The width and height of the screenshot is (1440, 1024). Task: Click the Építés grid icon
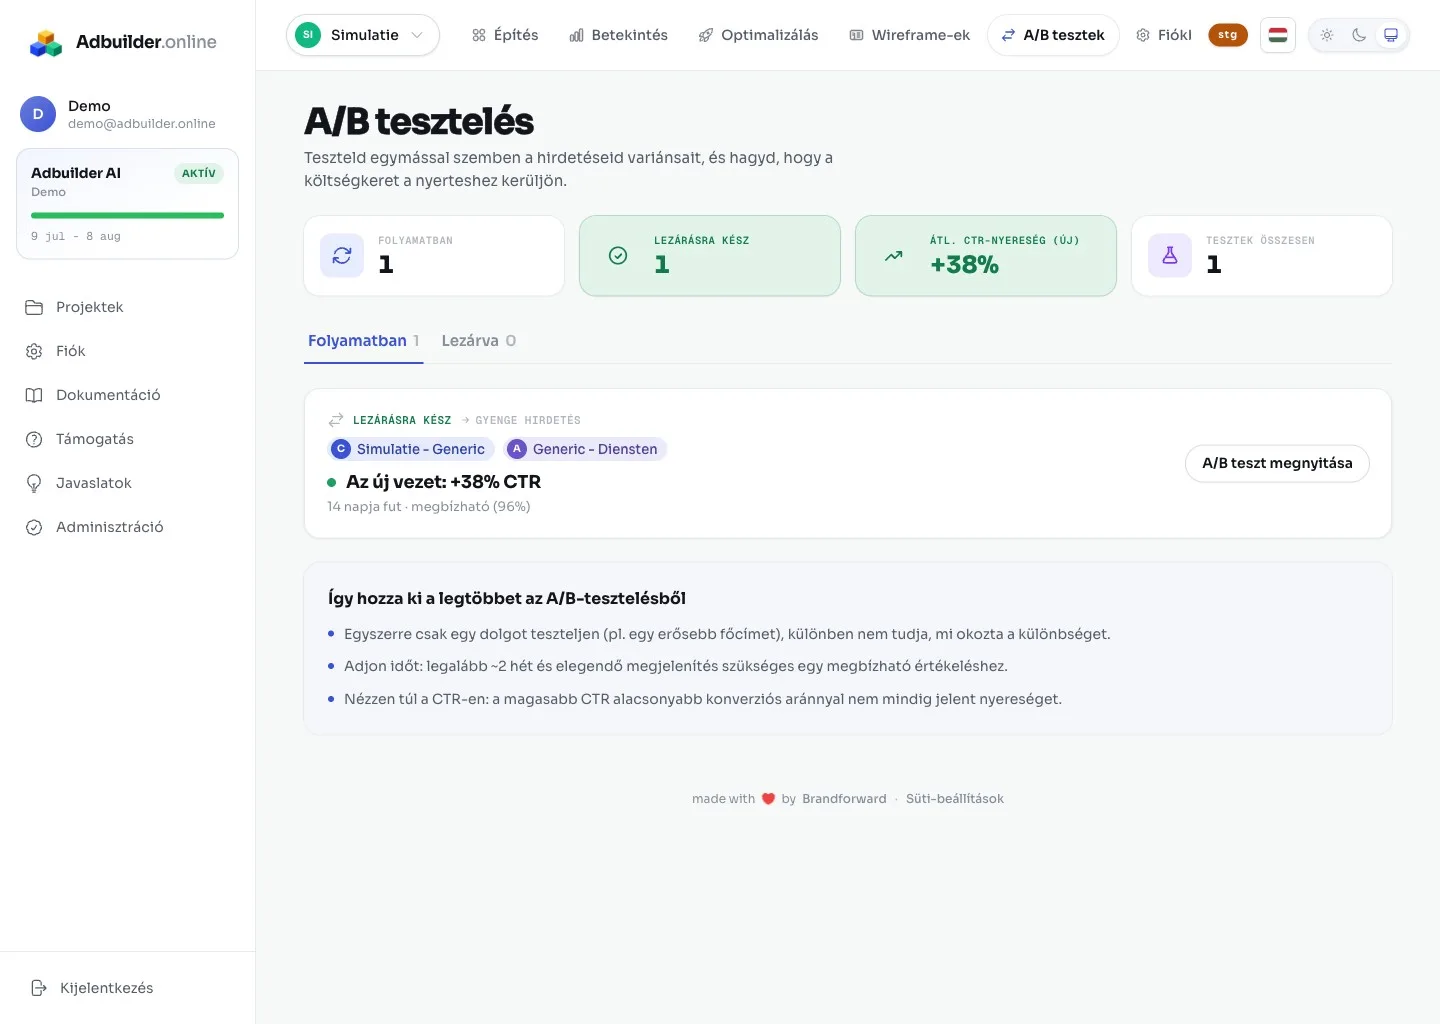479,35
